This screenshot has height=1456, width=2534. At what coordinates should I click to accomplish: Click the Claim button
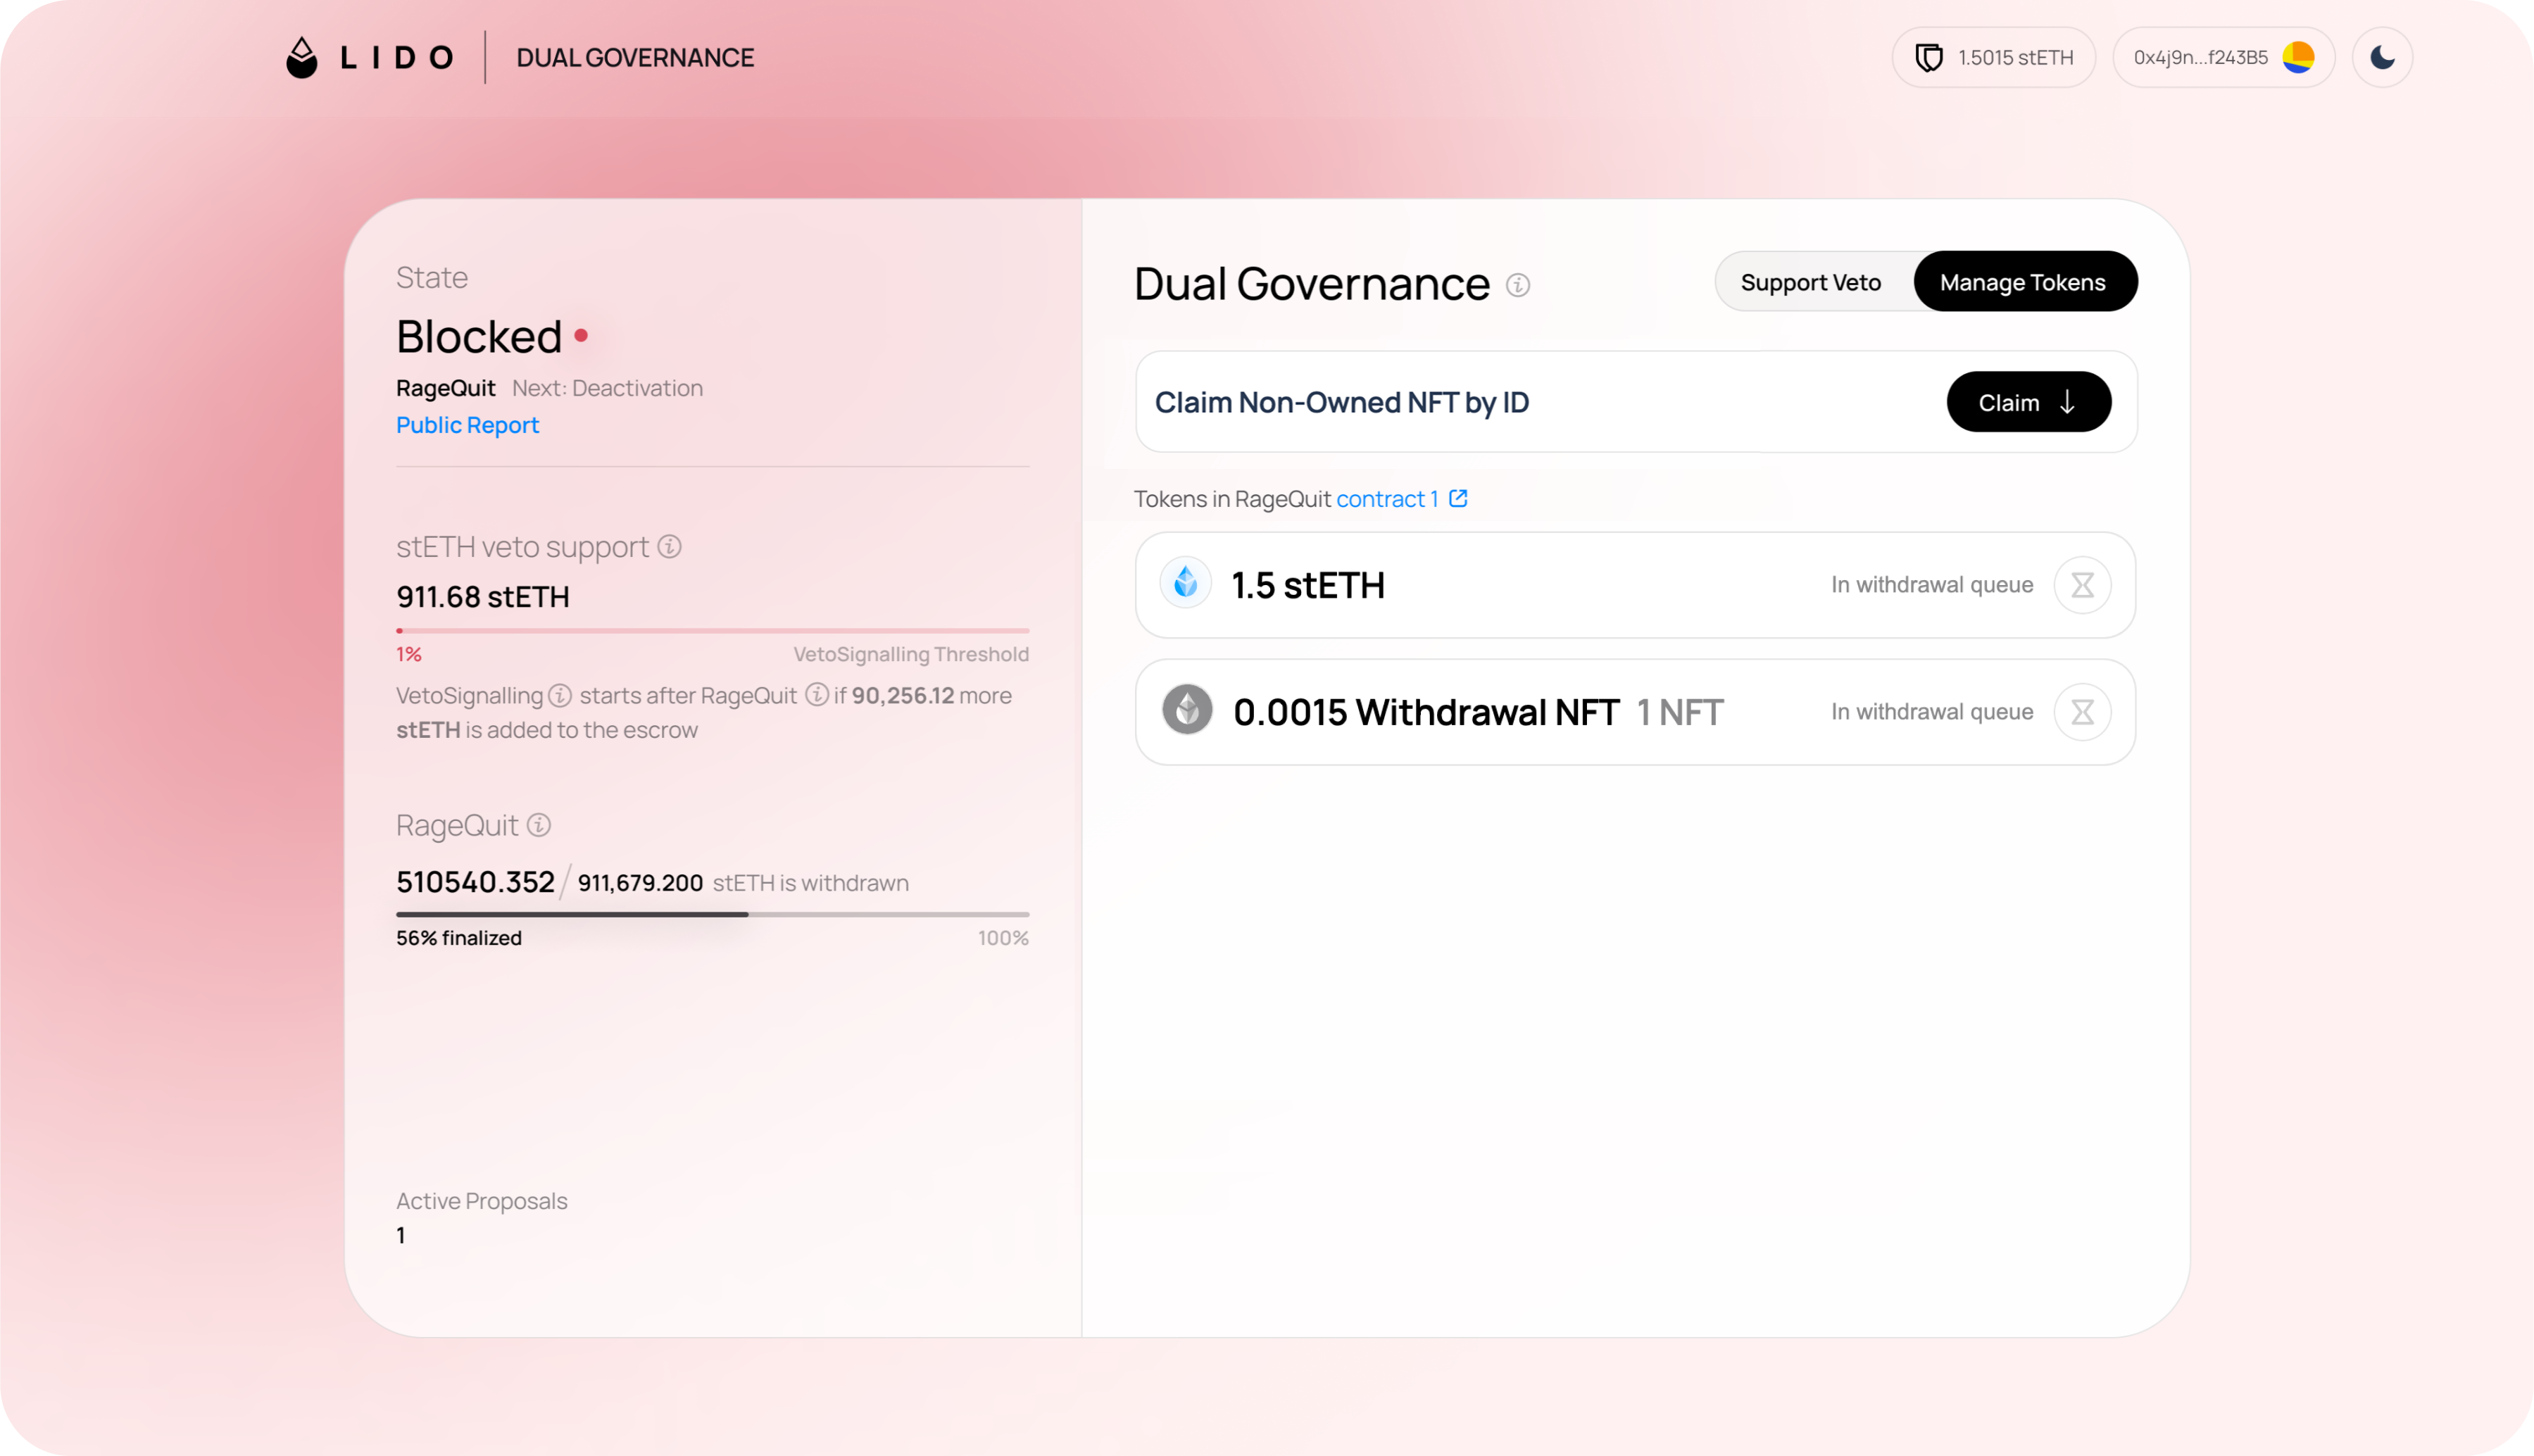[2029, 402]
